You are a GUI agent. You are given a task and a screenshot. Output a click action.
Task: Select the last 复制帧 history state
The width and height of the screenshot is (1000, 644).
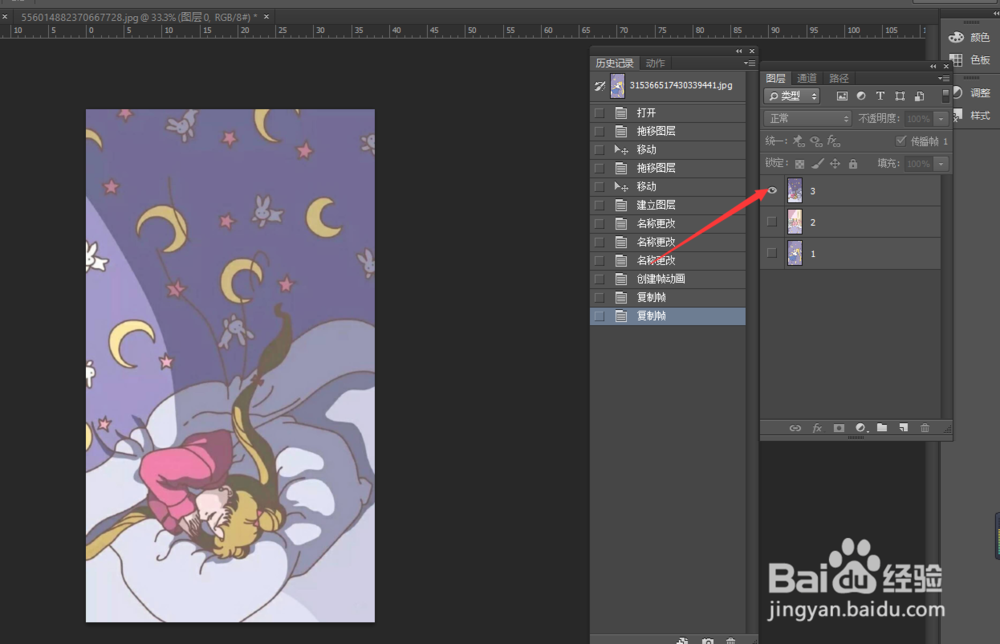(x=668, y=316)
